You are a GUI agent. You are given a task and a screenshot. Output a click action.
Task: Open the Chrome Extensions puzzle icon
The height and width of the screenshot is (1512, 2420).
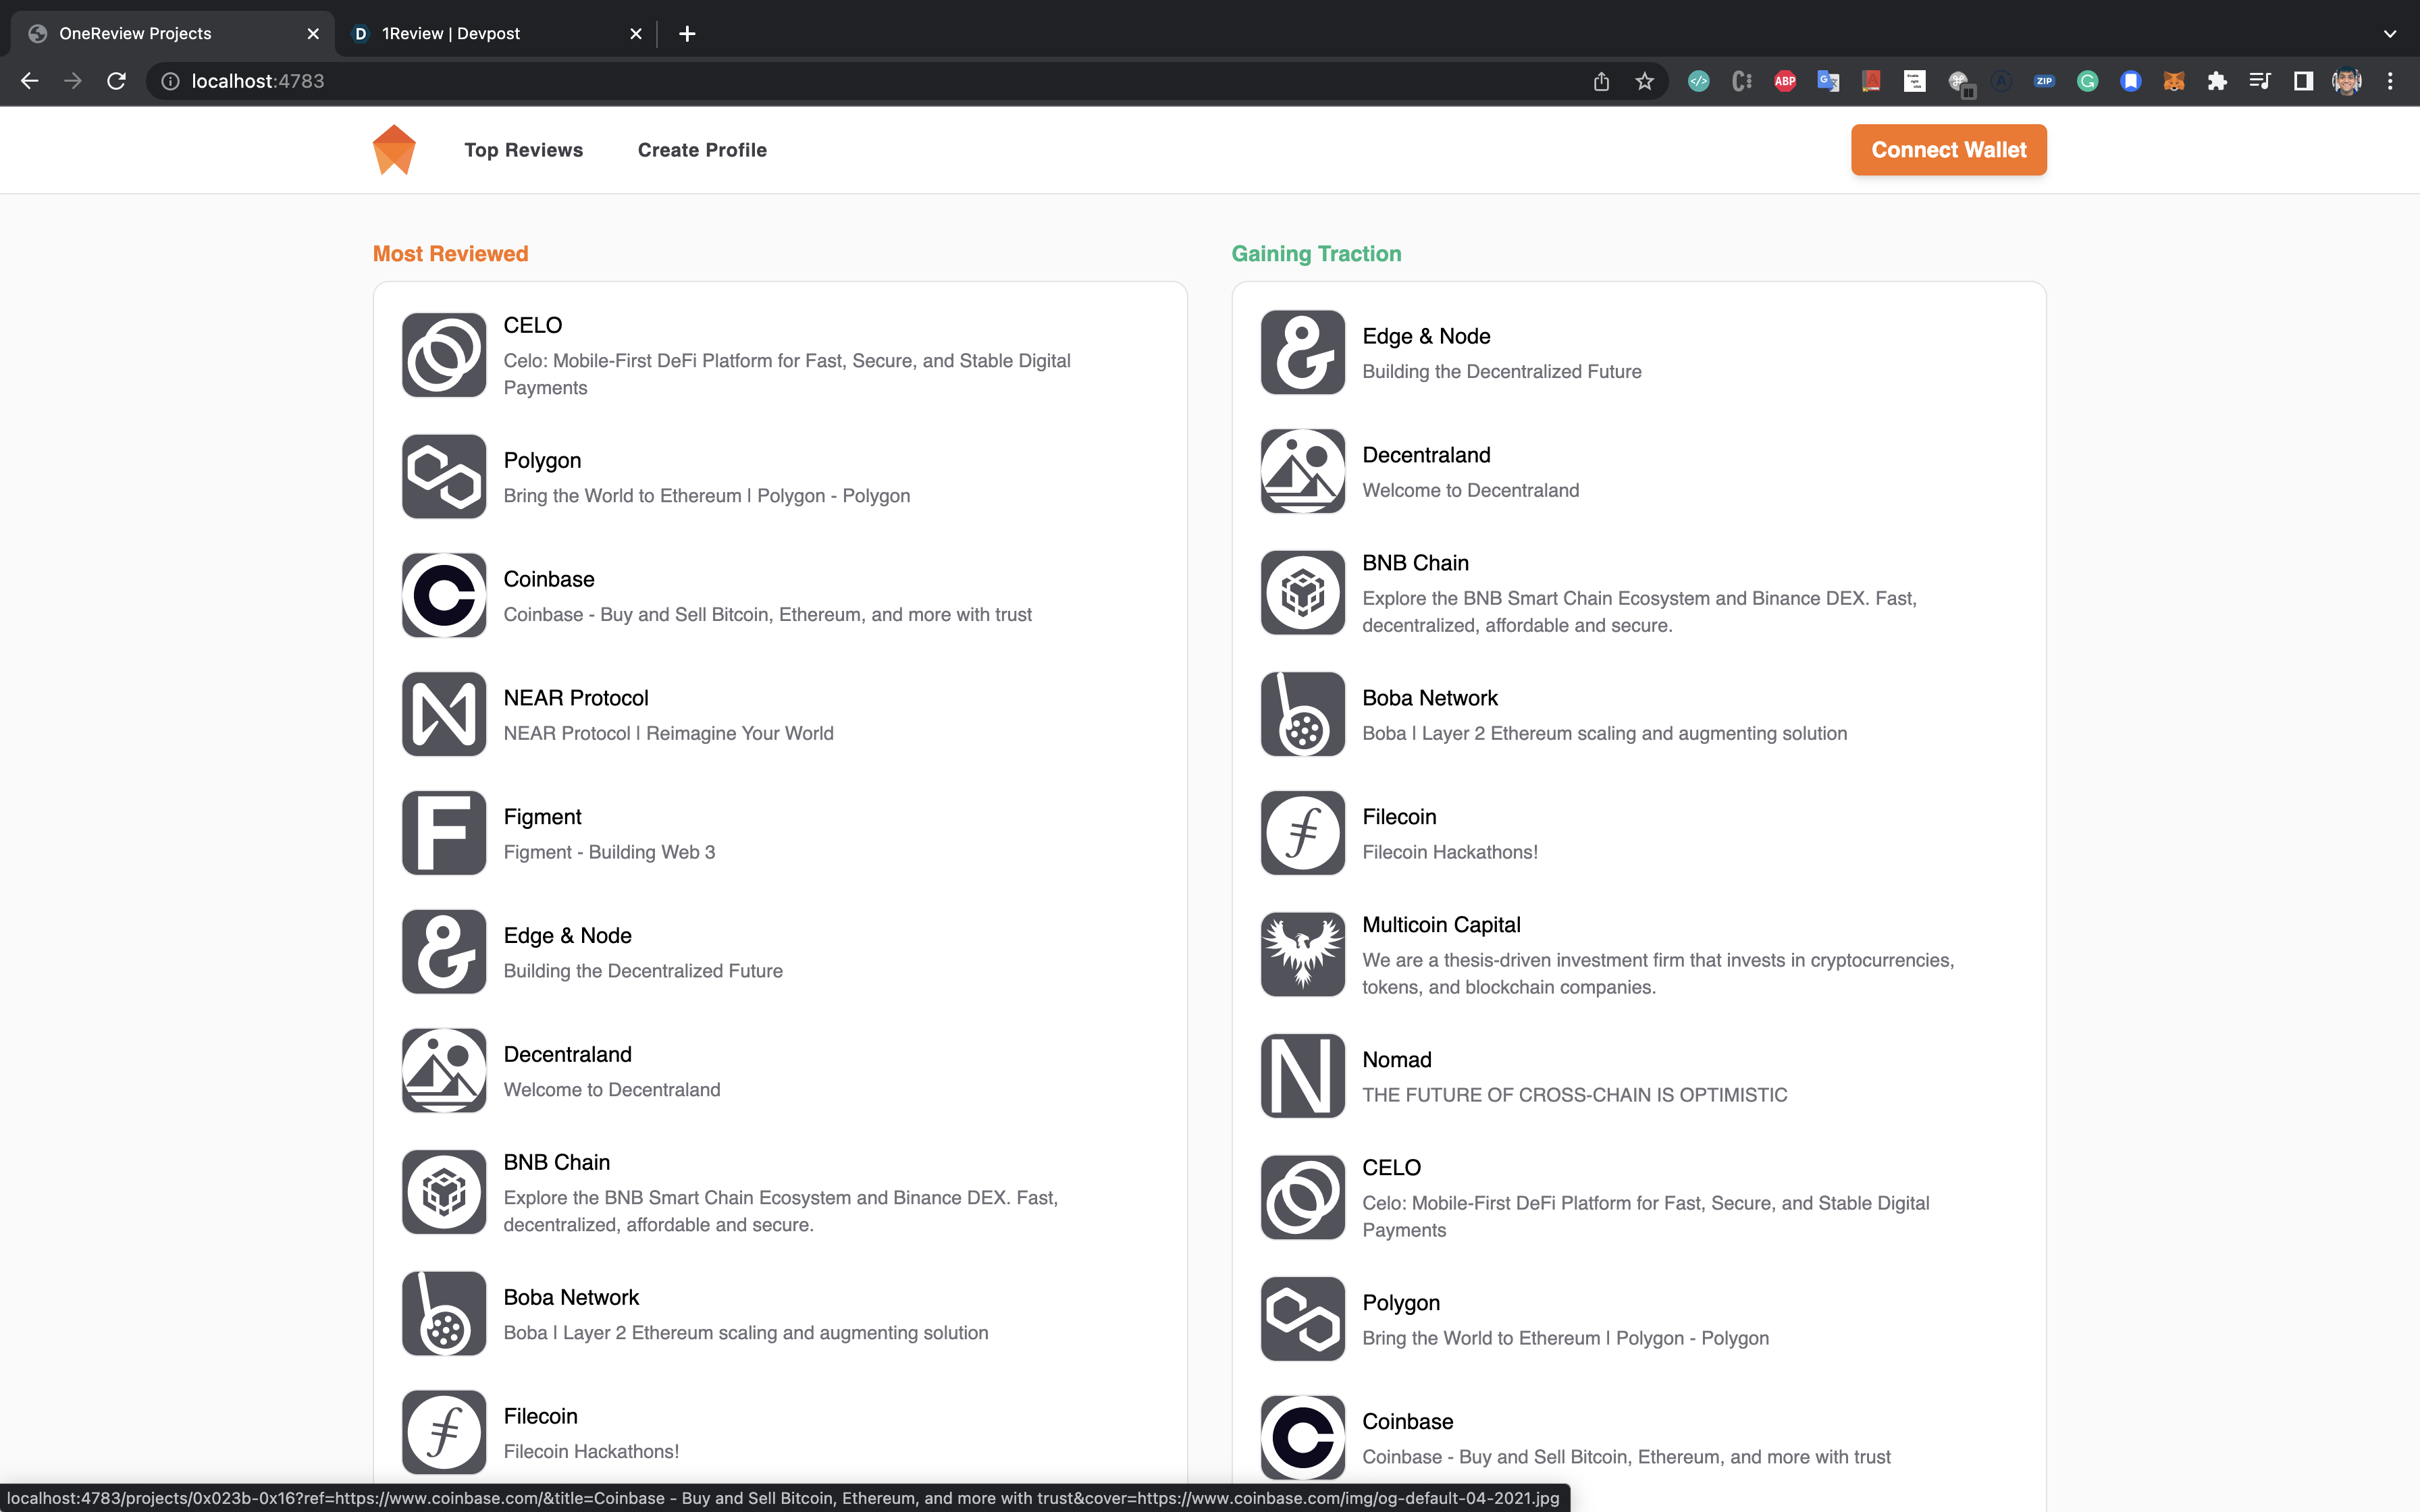point(2217,81)
